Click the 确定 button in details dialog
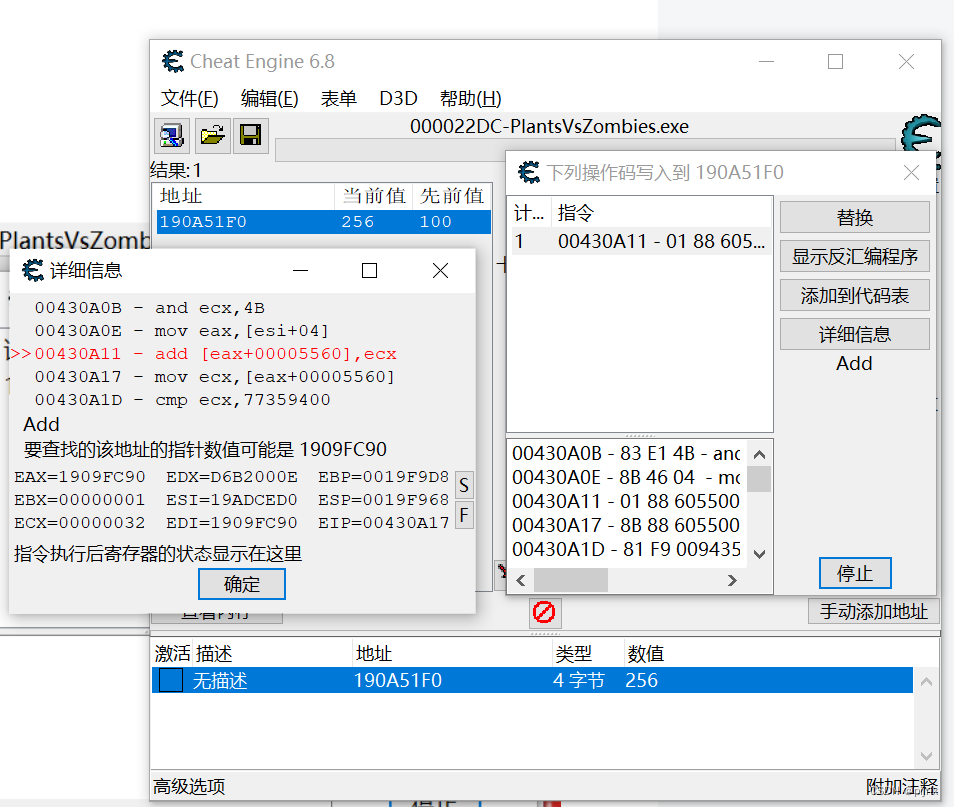The image size is (954, 807). (242, 584)
